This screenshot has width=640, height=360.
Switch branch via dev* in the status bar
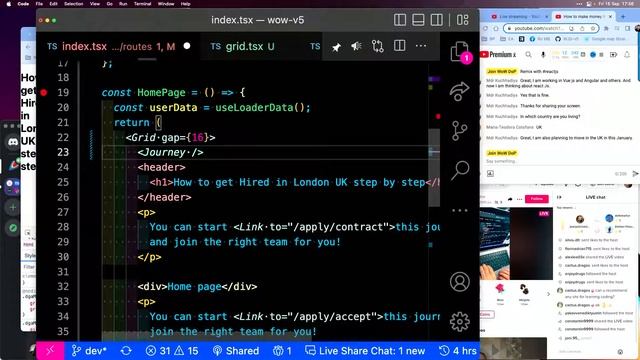point(89,351)
